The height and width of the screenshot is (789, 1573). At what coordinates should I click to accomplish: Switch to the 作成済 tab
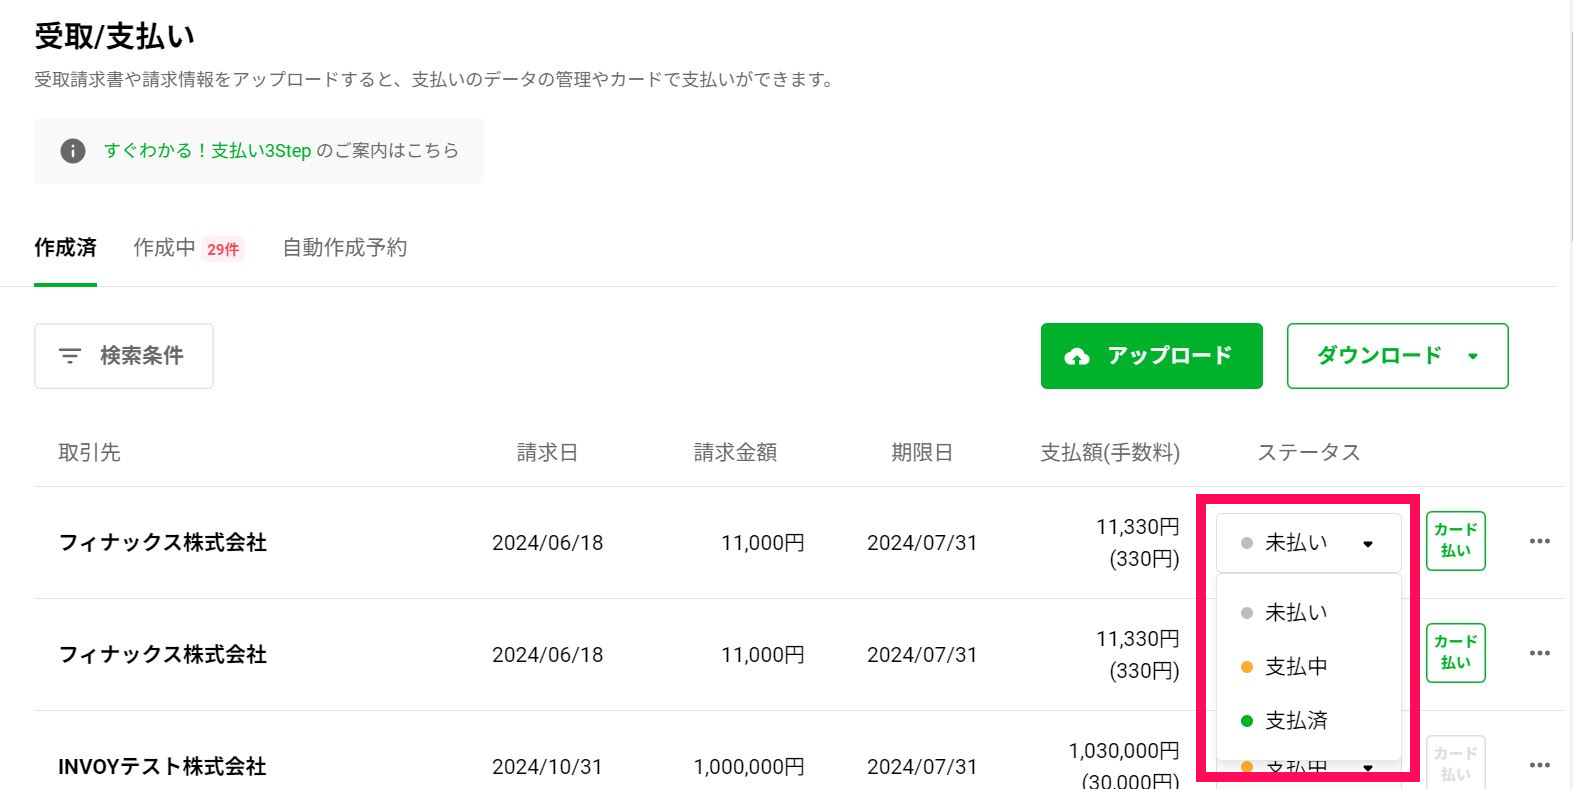pyautogui.click(x=65, y=248)
